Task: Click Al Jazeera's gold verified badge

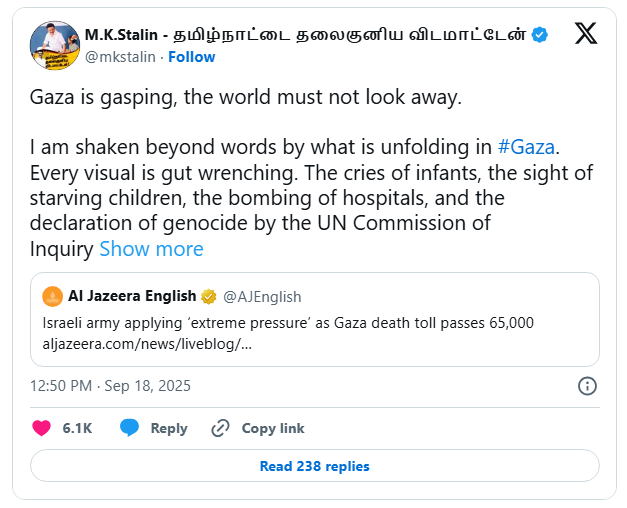Action: [x=209, y=296]
